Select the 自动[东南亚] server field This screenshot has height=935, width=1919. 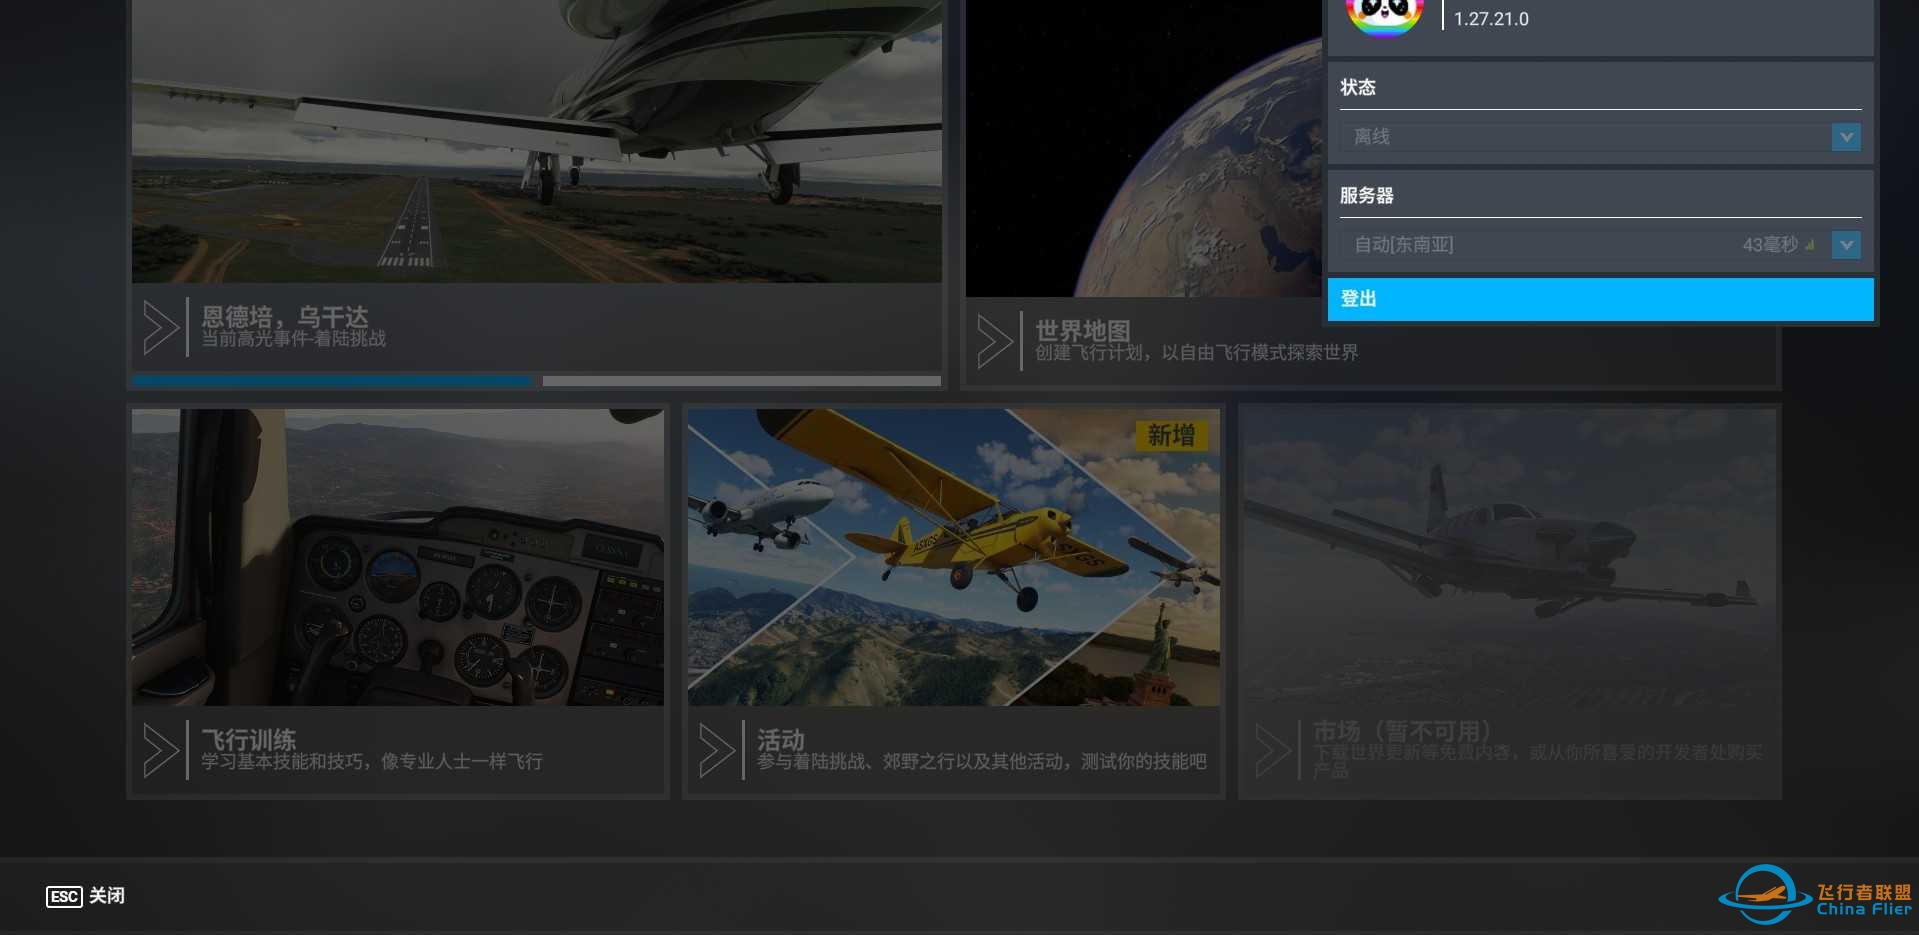[x=1600, y=245]
